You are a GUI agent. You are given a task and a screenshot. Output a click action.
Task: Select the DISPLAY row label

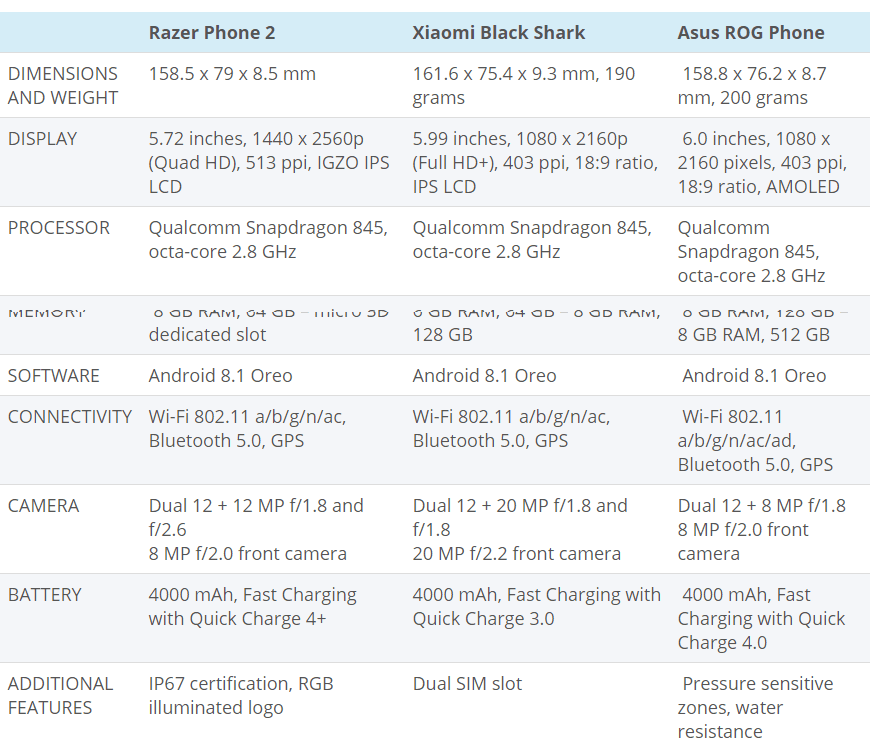[x=42, y=138]
